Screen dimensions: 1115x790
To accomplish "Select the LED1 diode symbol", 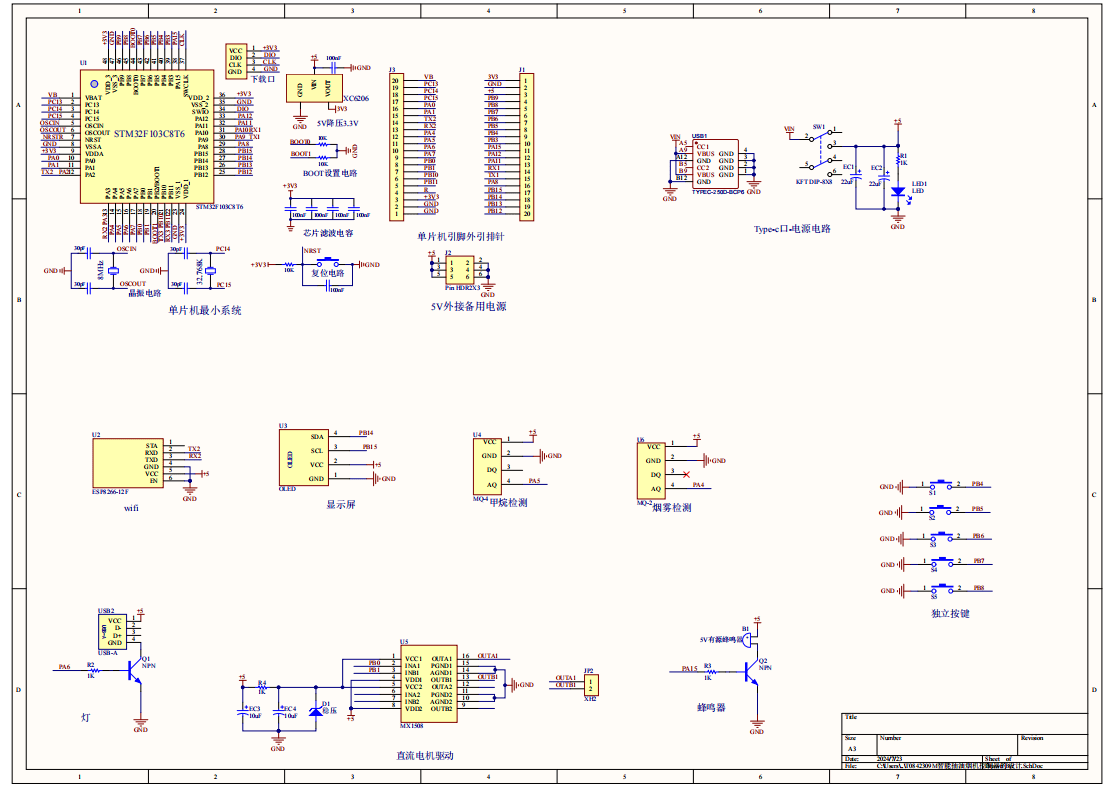I will (x=897, y=190).
